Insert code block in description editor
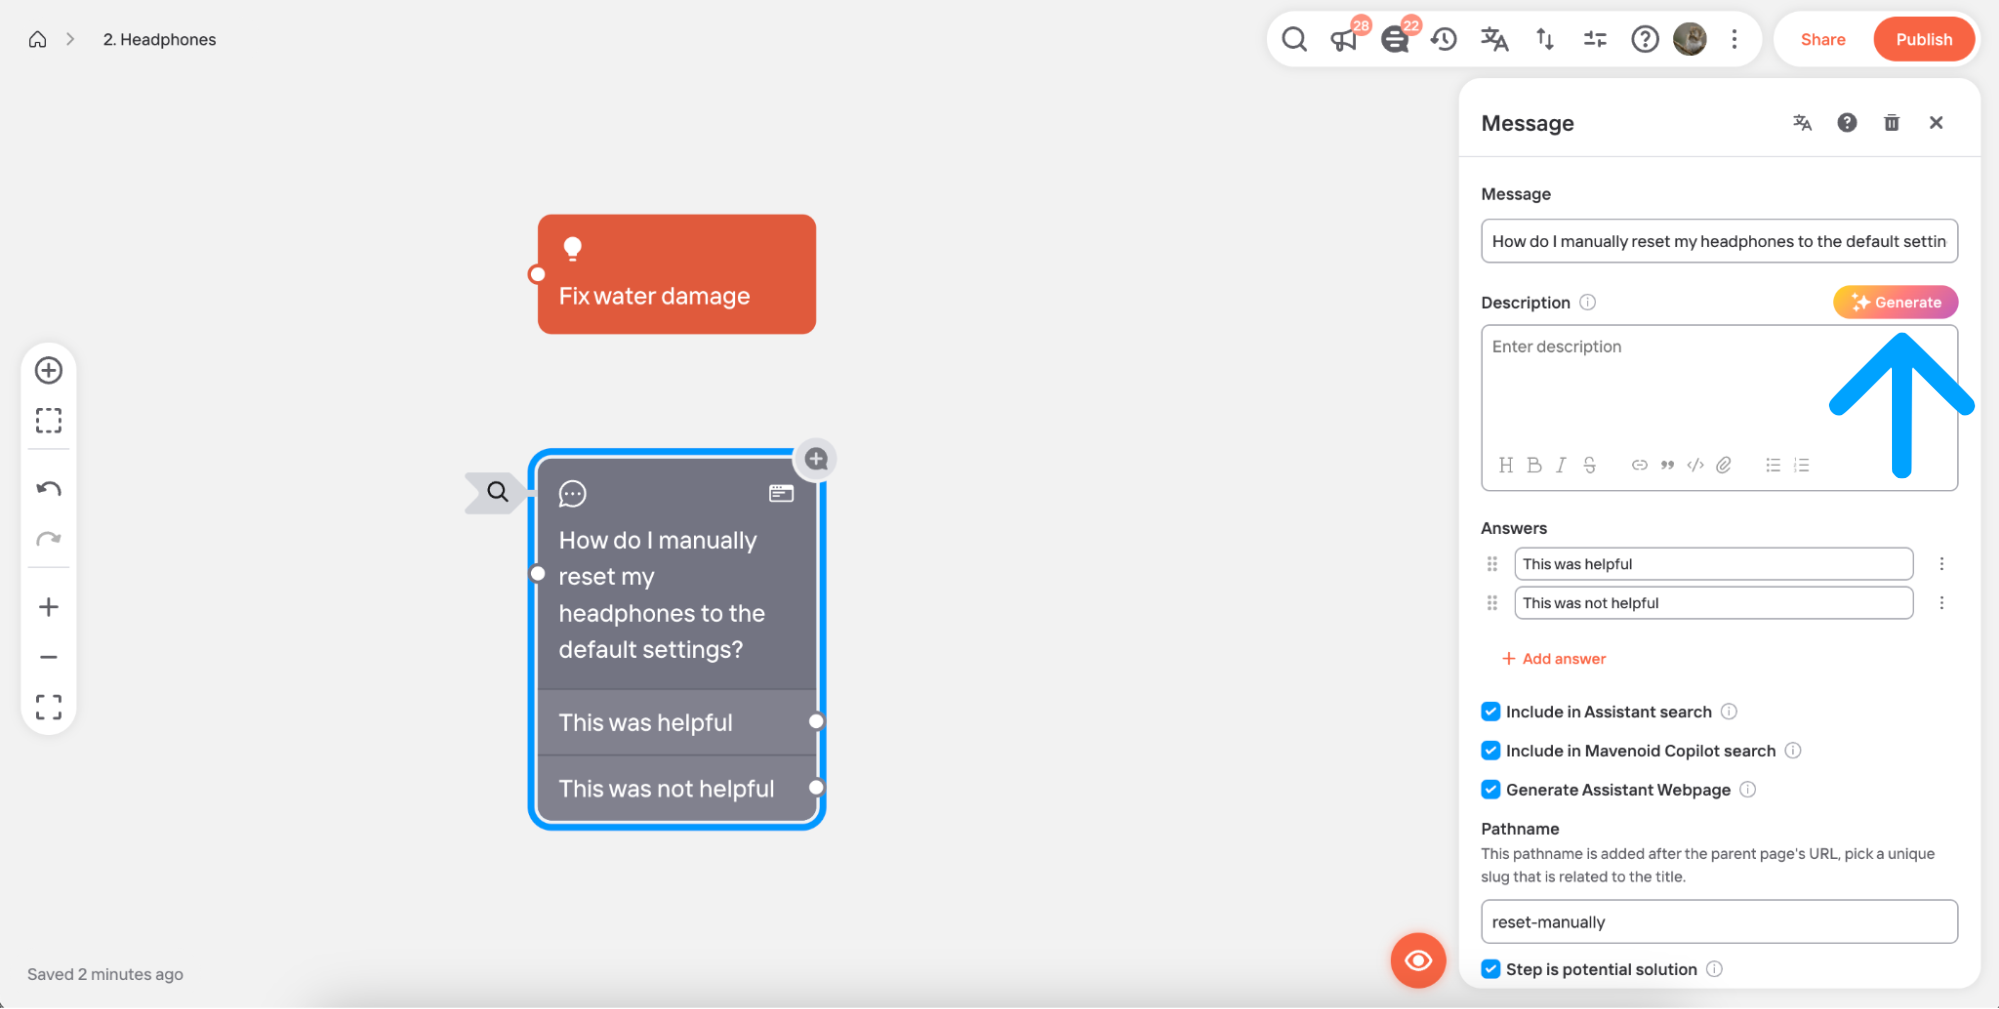The width and height of the screenshot is (1999, 1009). [x=1695, y=465]
